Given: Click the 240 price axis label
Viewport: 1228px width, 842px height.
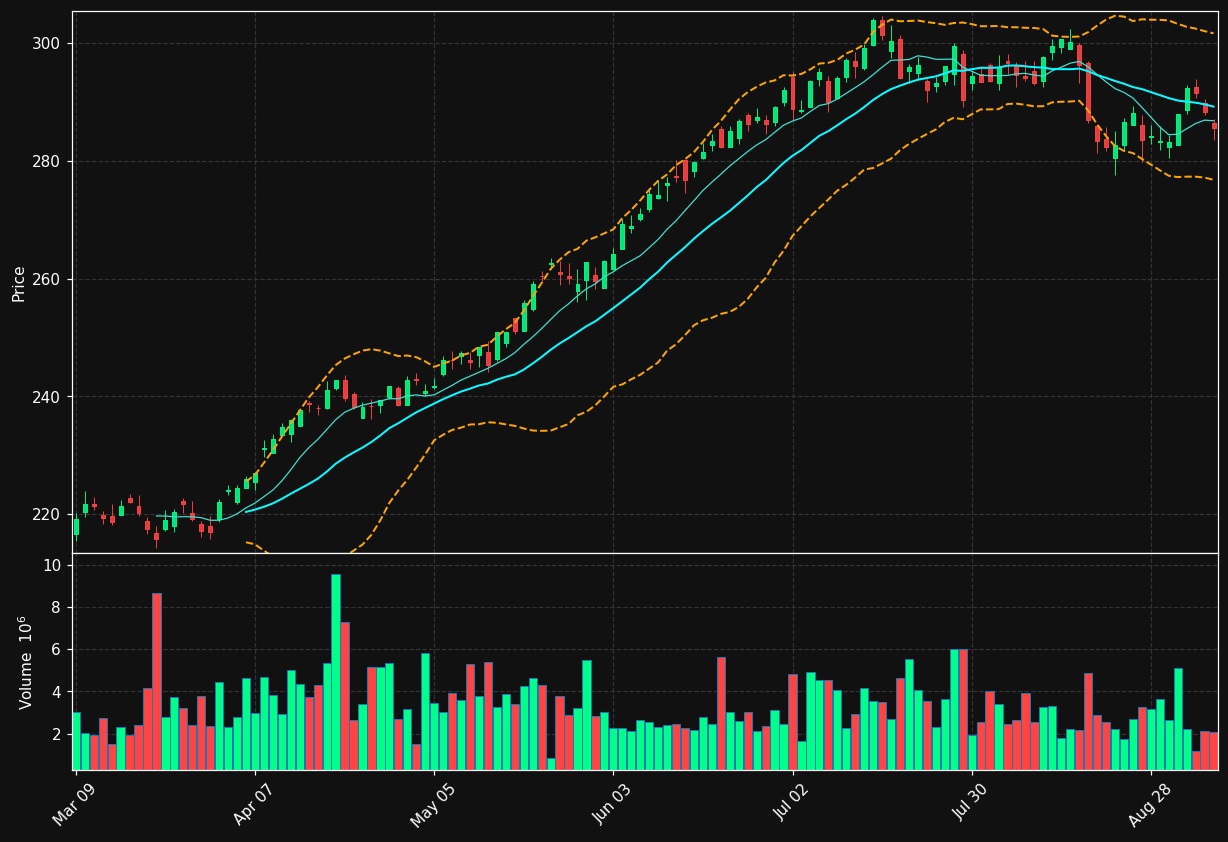Looking at the screenshot, I should [47, 397].
